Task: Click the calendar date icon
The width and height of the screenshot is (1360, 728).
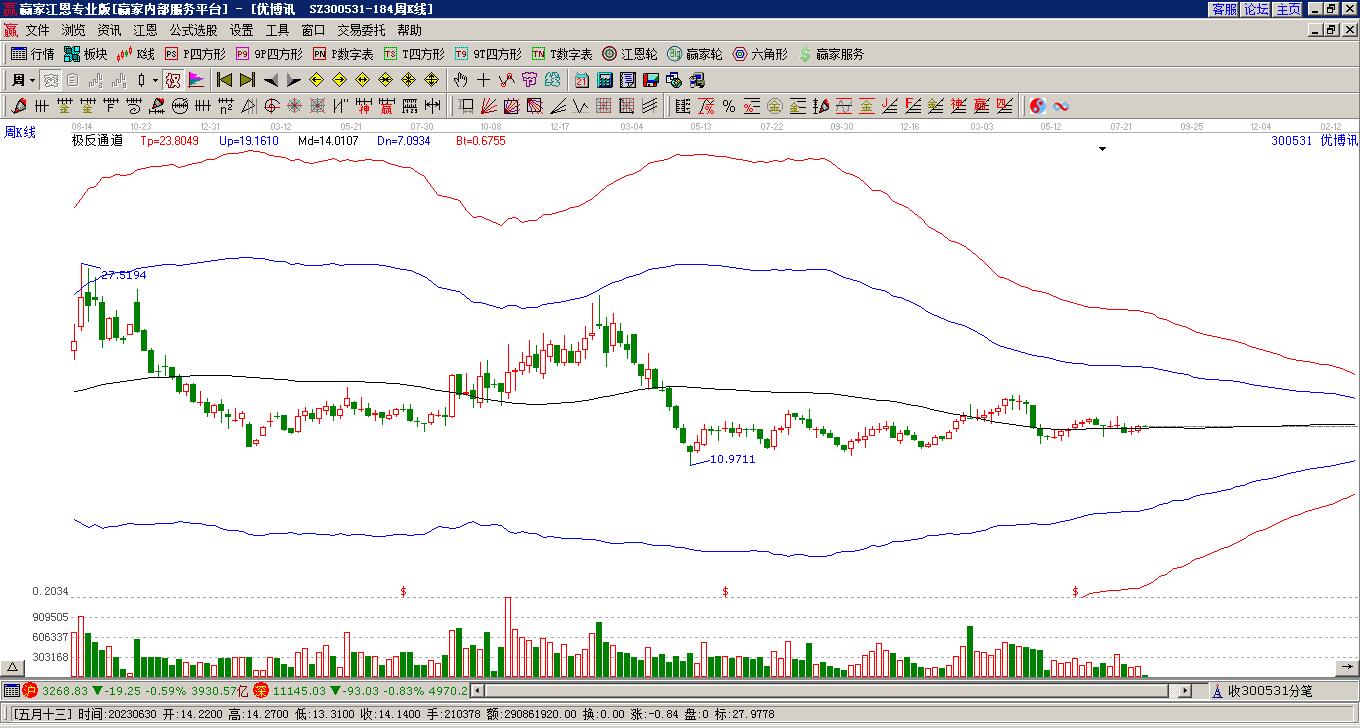Action: click(x=582, y=80)
